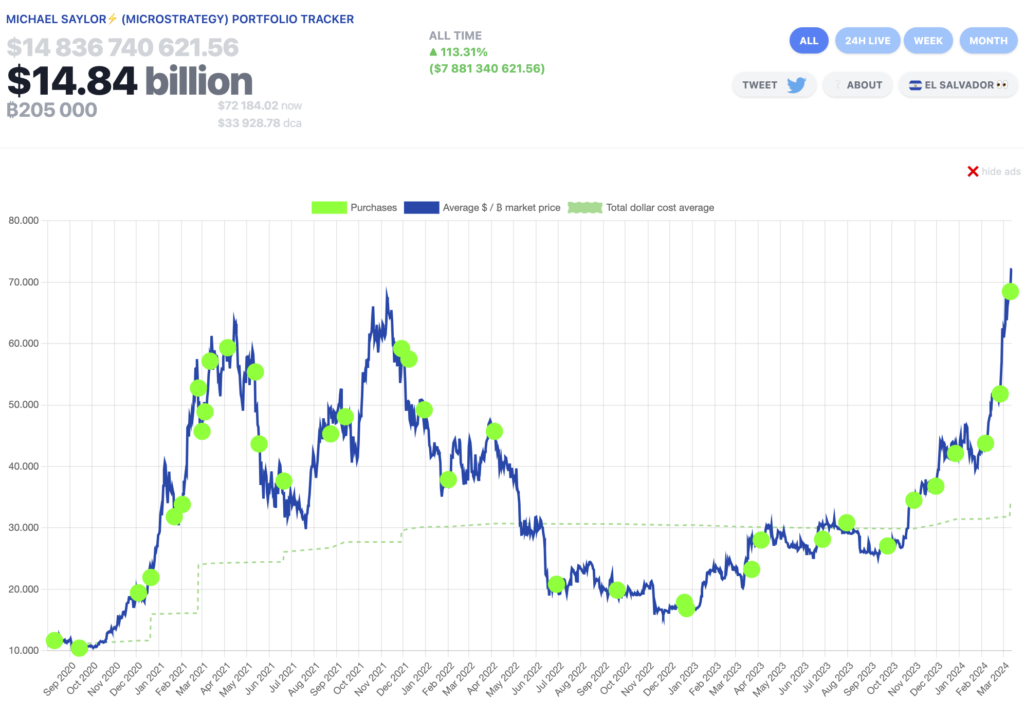
Task: Show the MONTH range
Action: [x=988, y=41]
